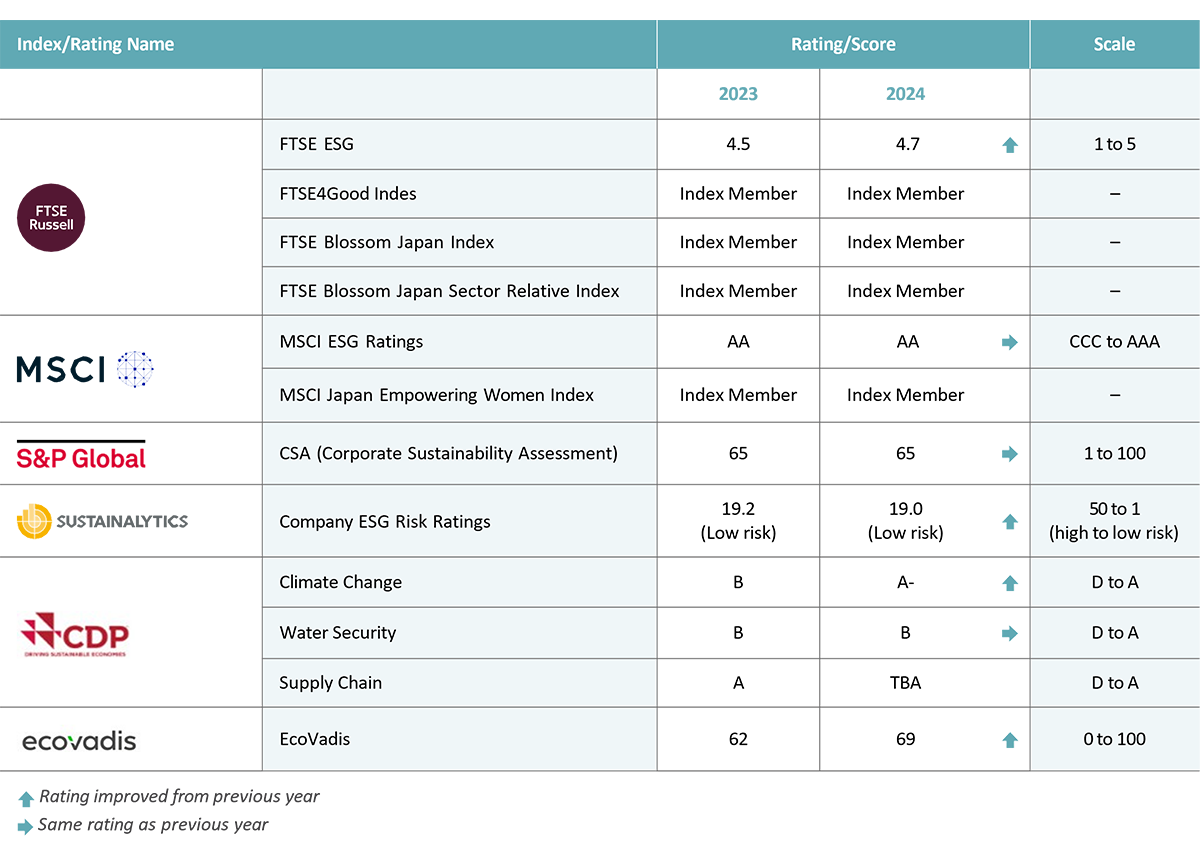1200x856 pixels.
Task: Click the 'Climate Change' row label
Action: (x=341, y=582)
